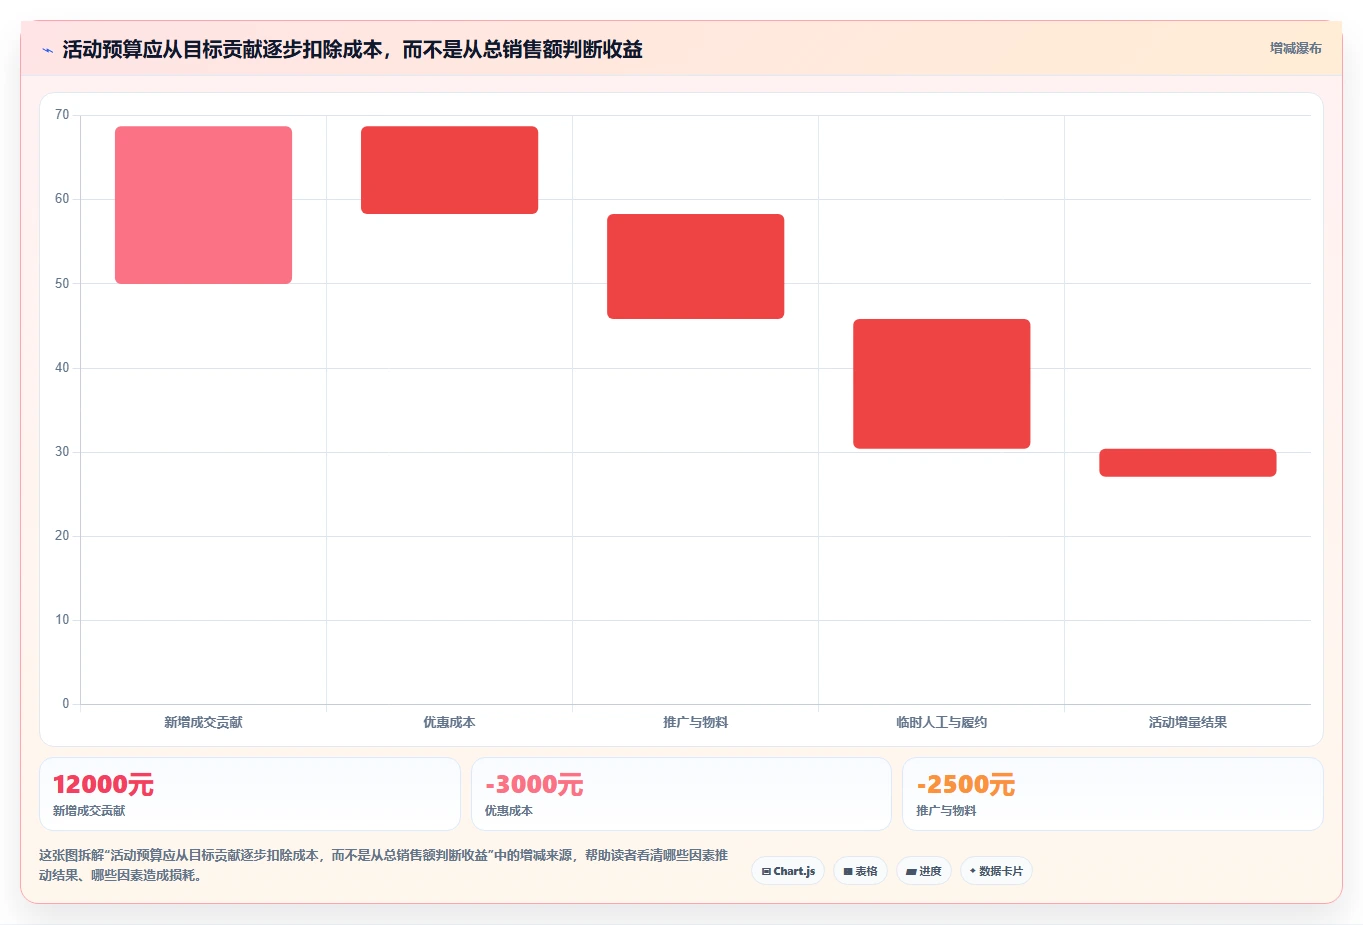This screenshot has height=925, width=1363.
Task: Click the 新增成交贡献 pink waterfall bar
Action: pyautogui.click(x=203, y=205)
